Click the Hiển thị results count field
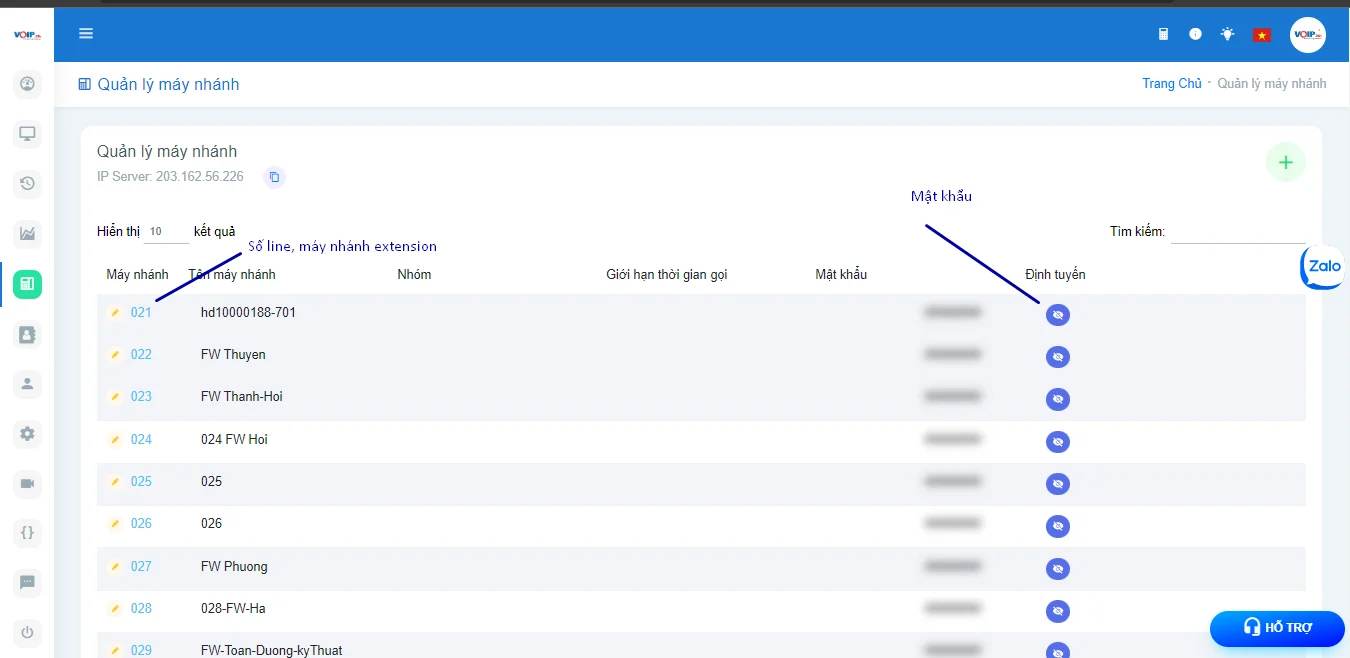 point(166,232)
